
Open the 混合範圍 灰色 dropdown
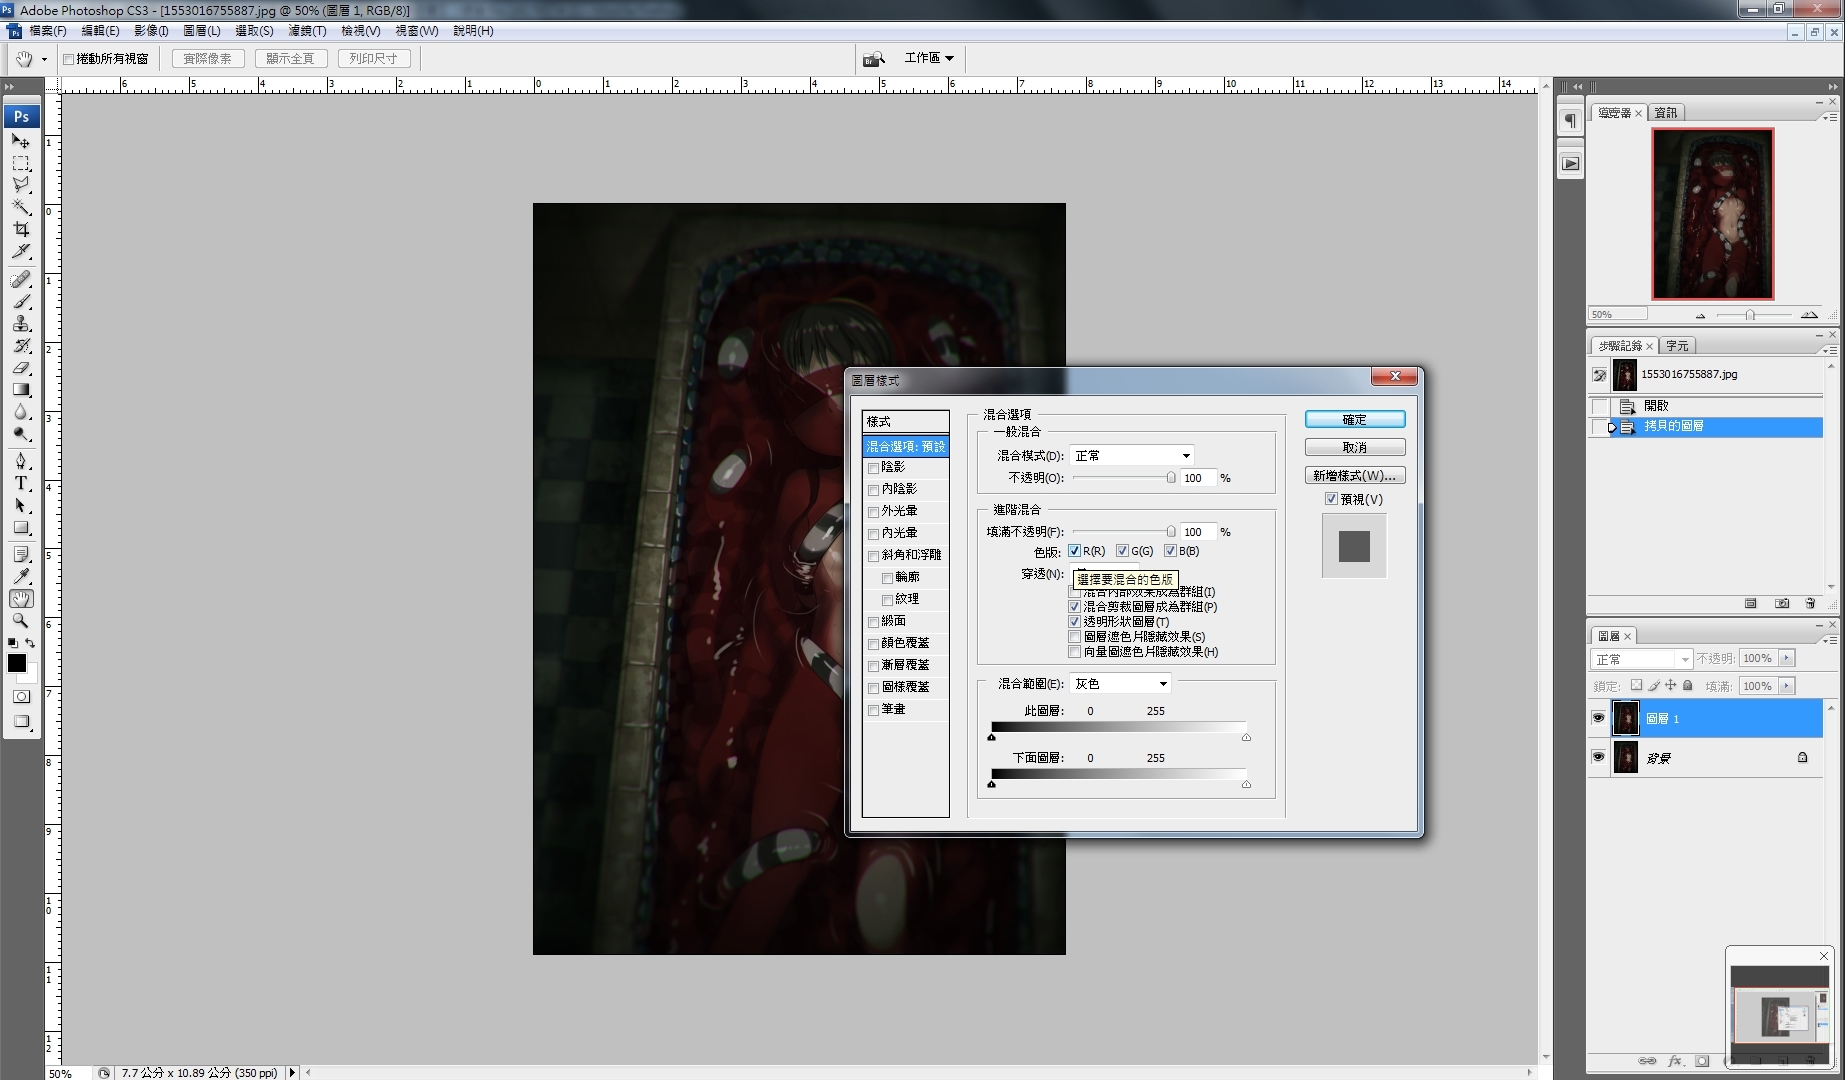[1120, 684]
